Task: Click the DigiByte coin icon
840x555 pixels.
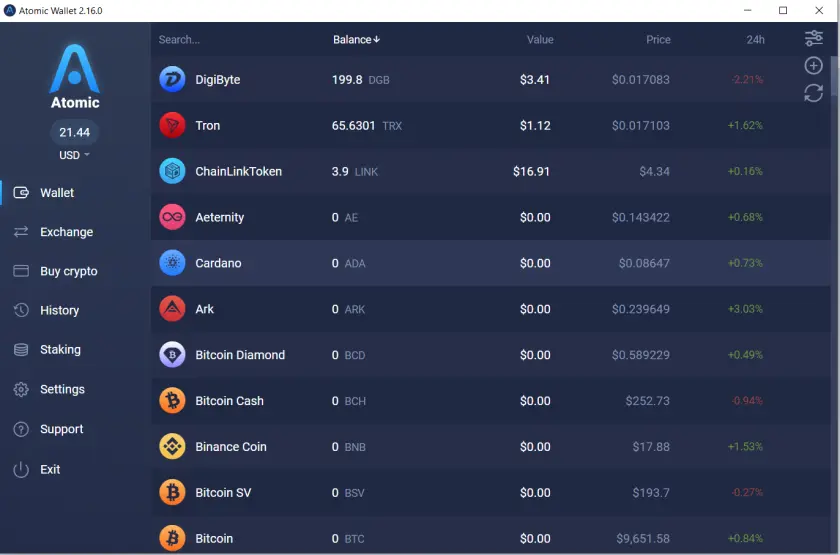Action: click(x=172, y=79)
